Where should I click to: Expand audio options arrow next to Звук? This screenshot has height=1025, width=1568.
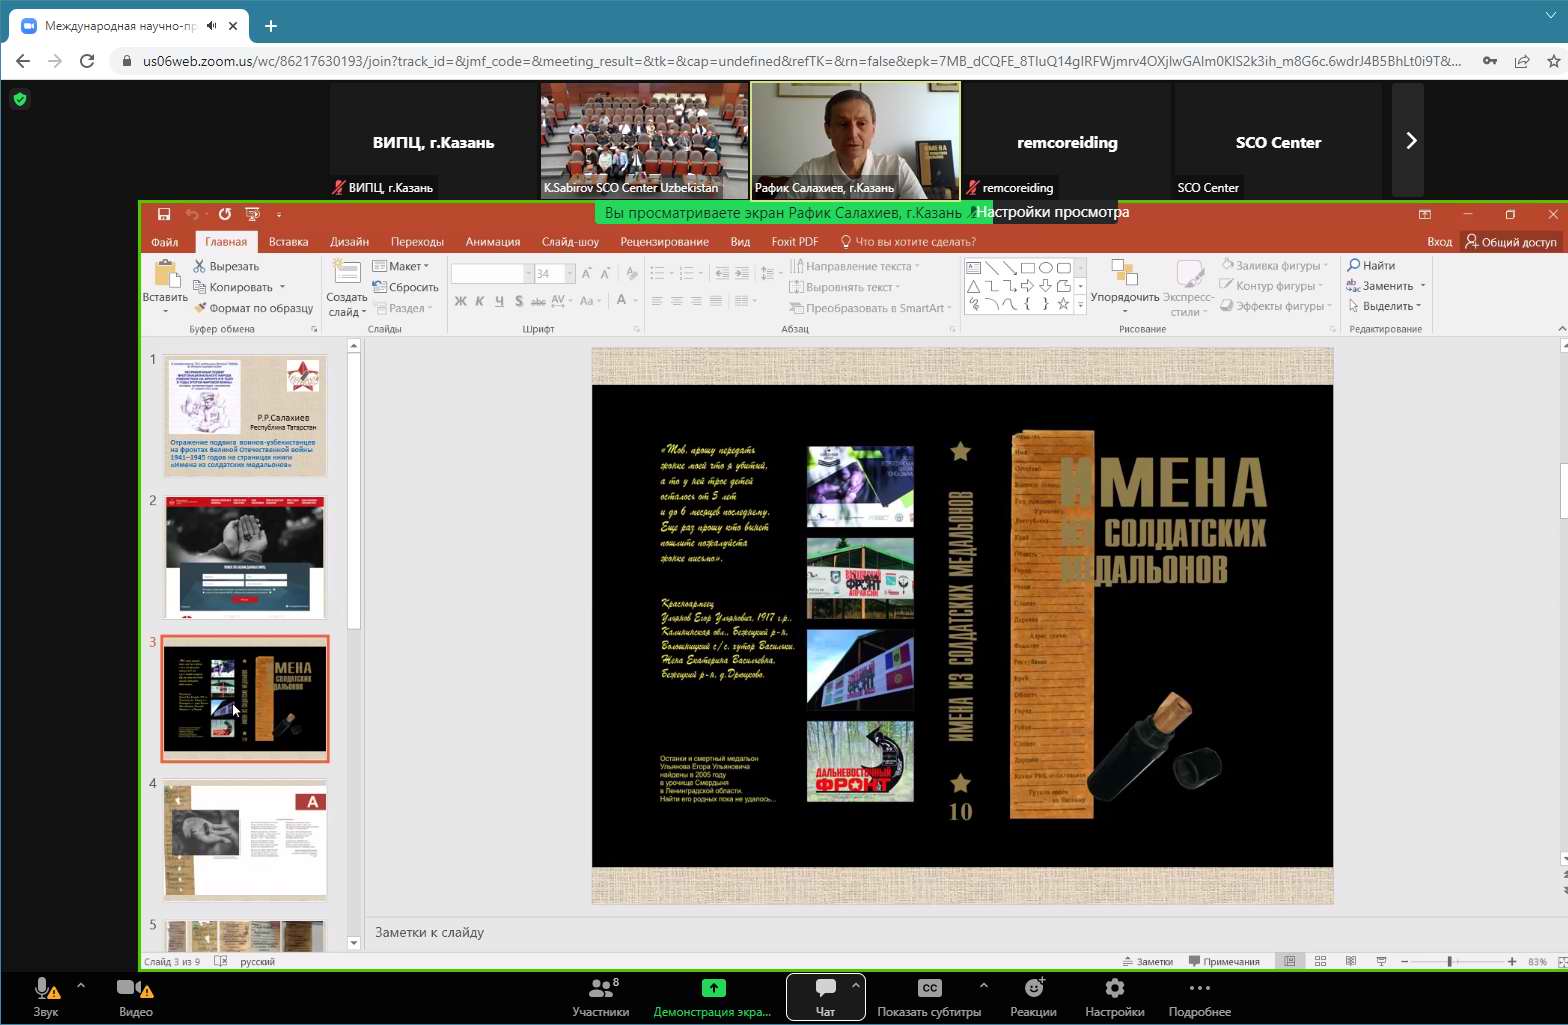click(81, 985)
